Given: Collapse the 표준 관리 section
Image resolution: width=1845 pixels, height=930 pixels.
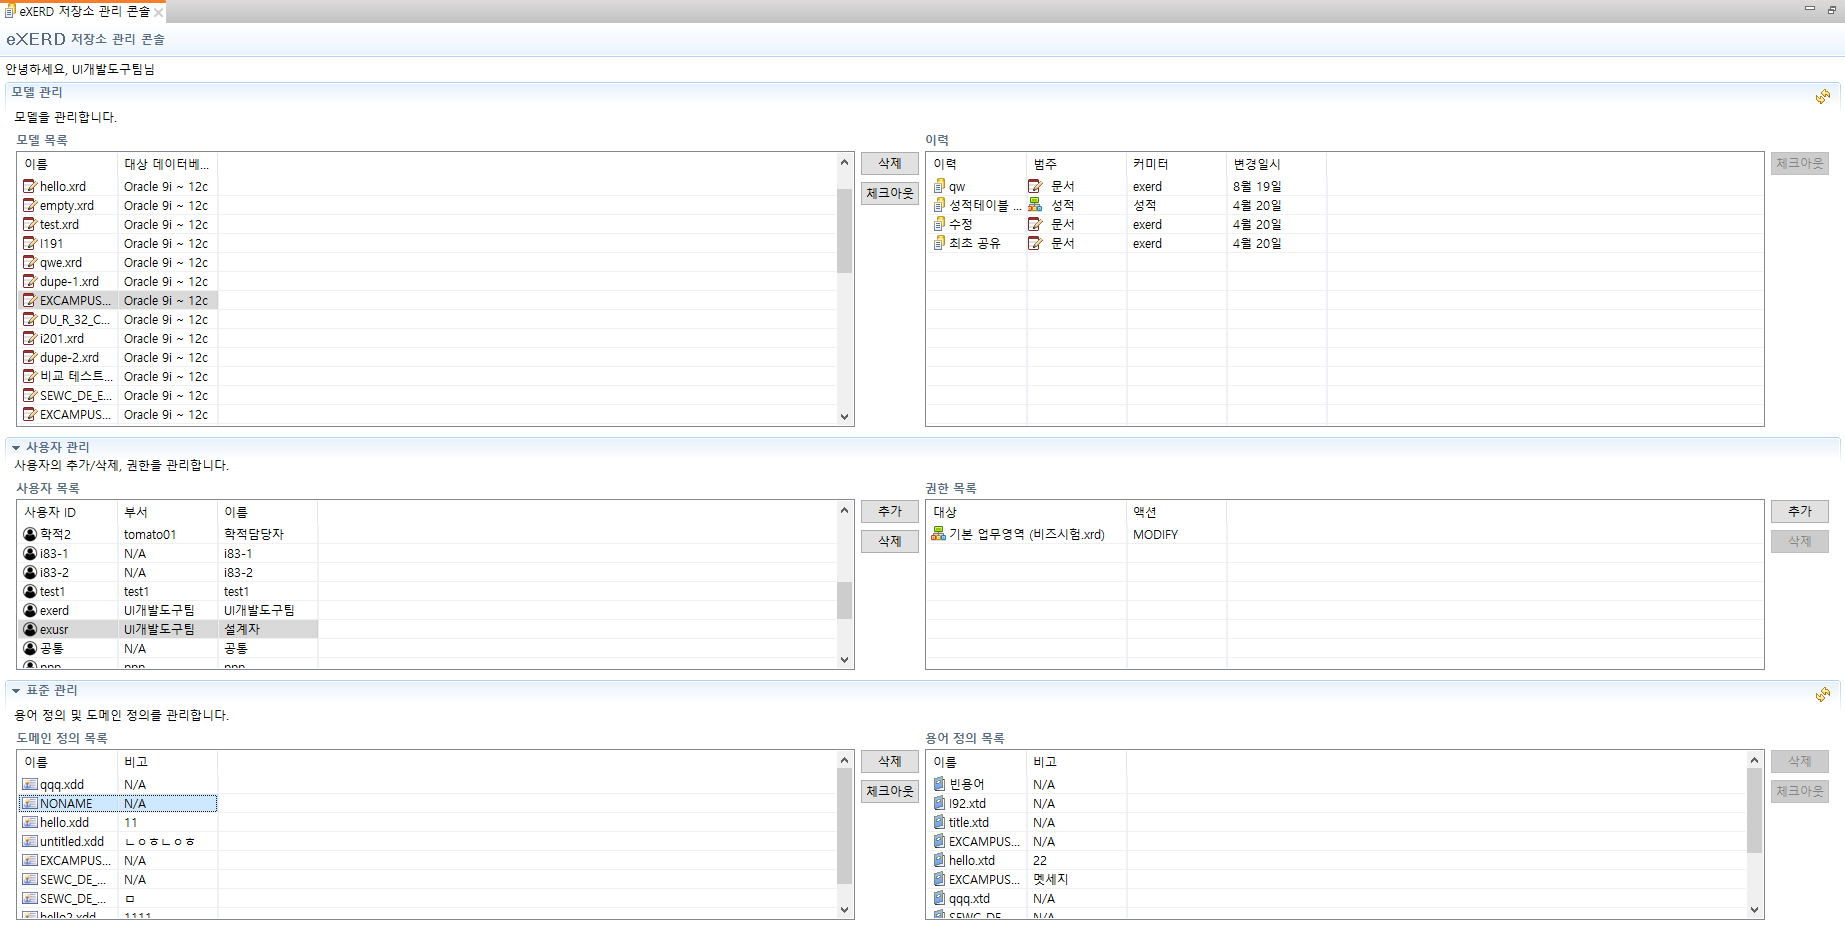Looking at the screenshot, I should tap(16, 690).
